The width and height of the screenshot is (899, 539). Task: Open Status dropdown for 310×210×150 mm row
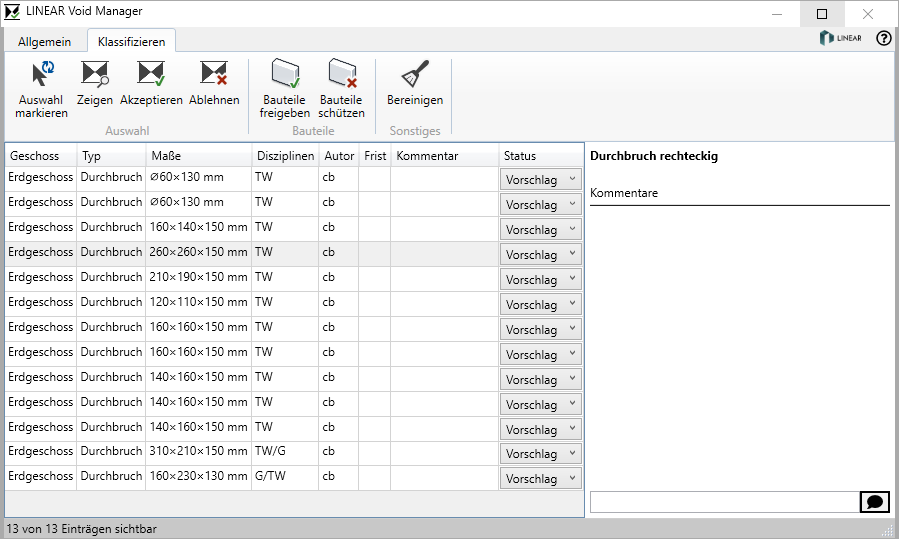click(541, 454)
